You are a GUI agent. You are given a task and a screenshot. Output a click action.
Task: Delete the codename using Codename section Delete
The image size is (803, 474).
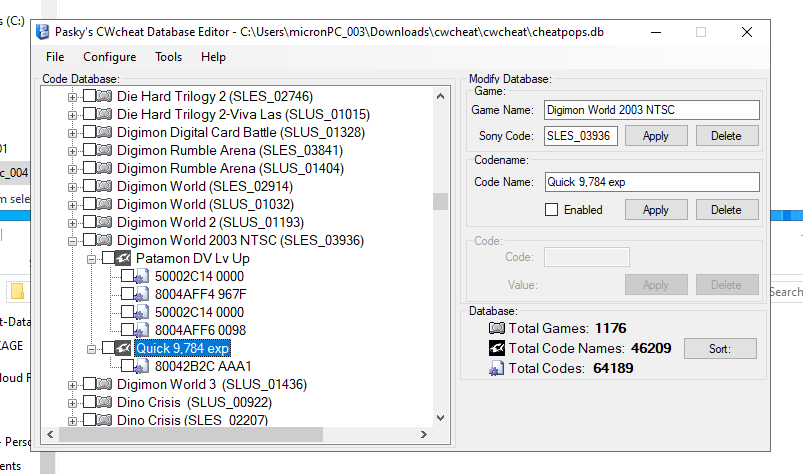[726, 210]
